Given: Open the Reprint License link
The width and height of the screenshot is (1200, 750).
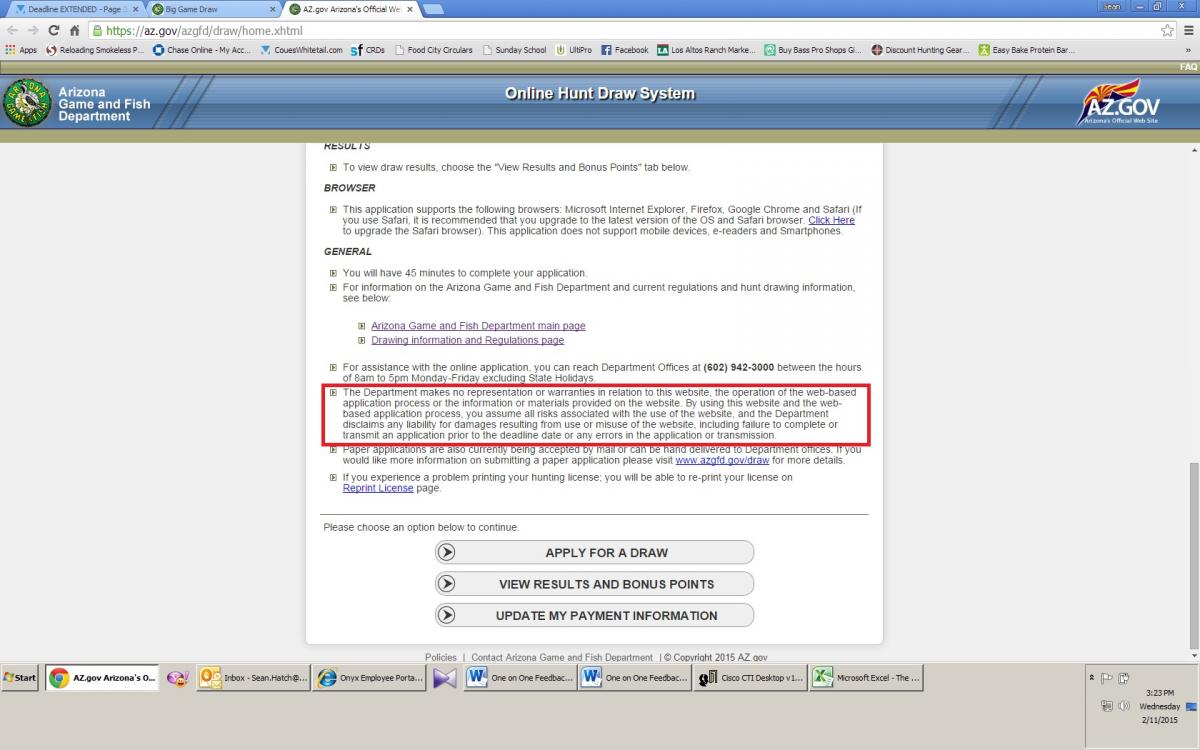Looking at the screenshot, I should point(378,488).
